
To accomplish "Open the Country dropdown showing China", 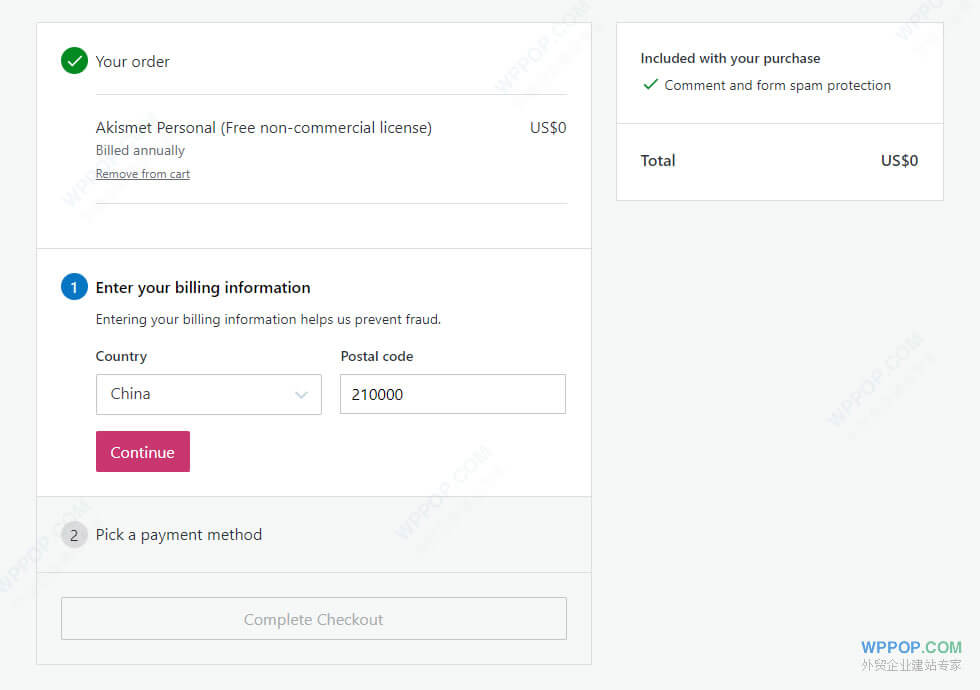I will [x=208, y=394].
